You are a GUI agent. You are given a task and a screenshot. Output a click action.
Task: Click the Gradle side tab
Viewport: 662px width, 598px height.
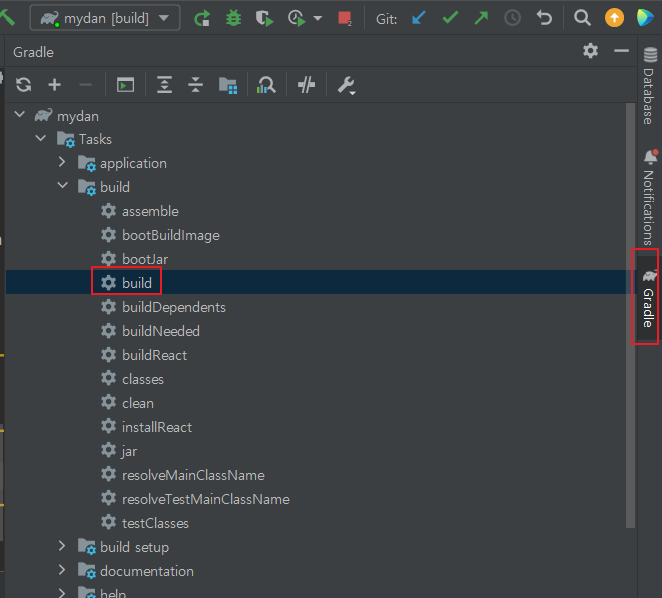click(x=648, y=297)
